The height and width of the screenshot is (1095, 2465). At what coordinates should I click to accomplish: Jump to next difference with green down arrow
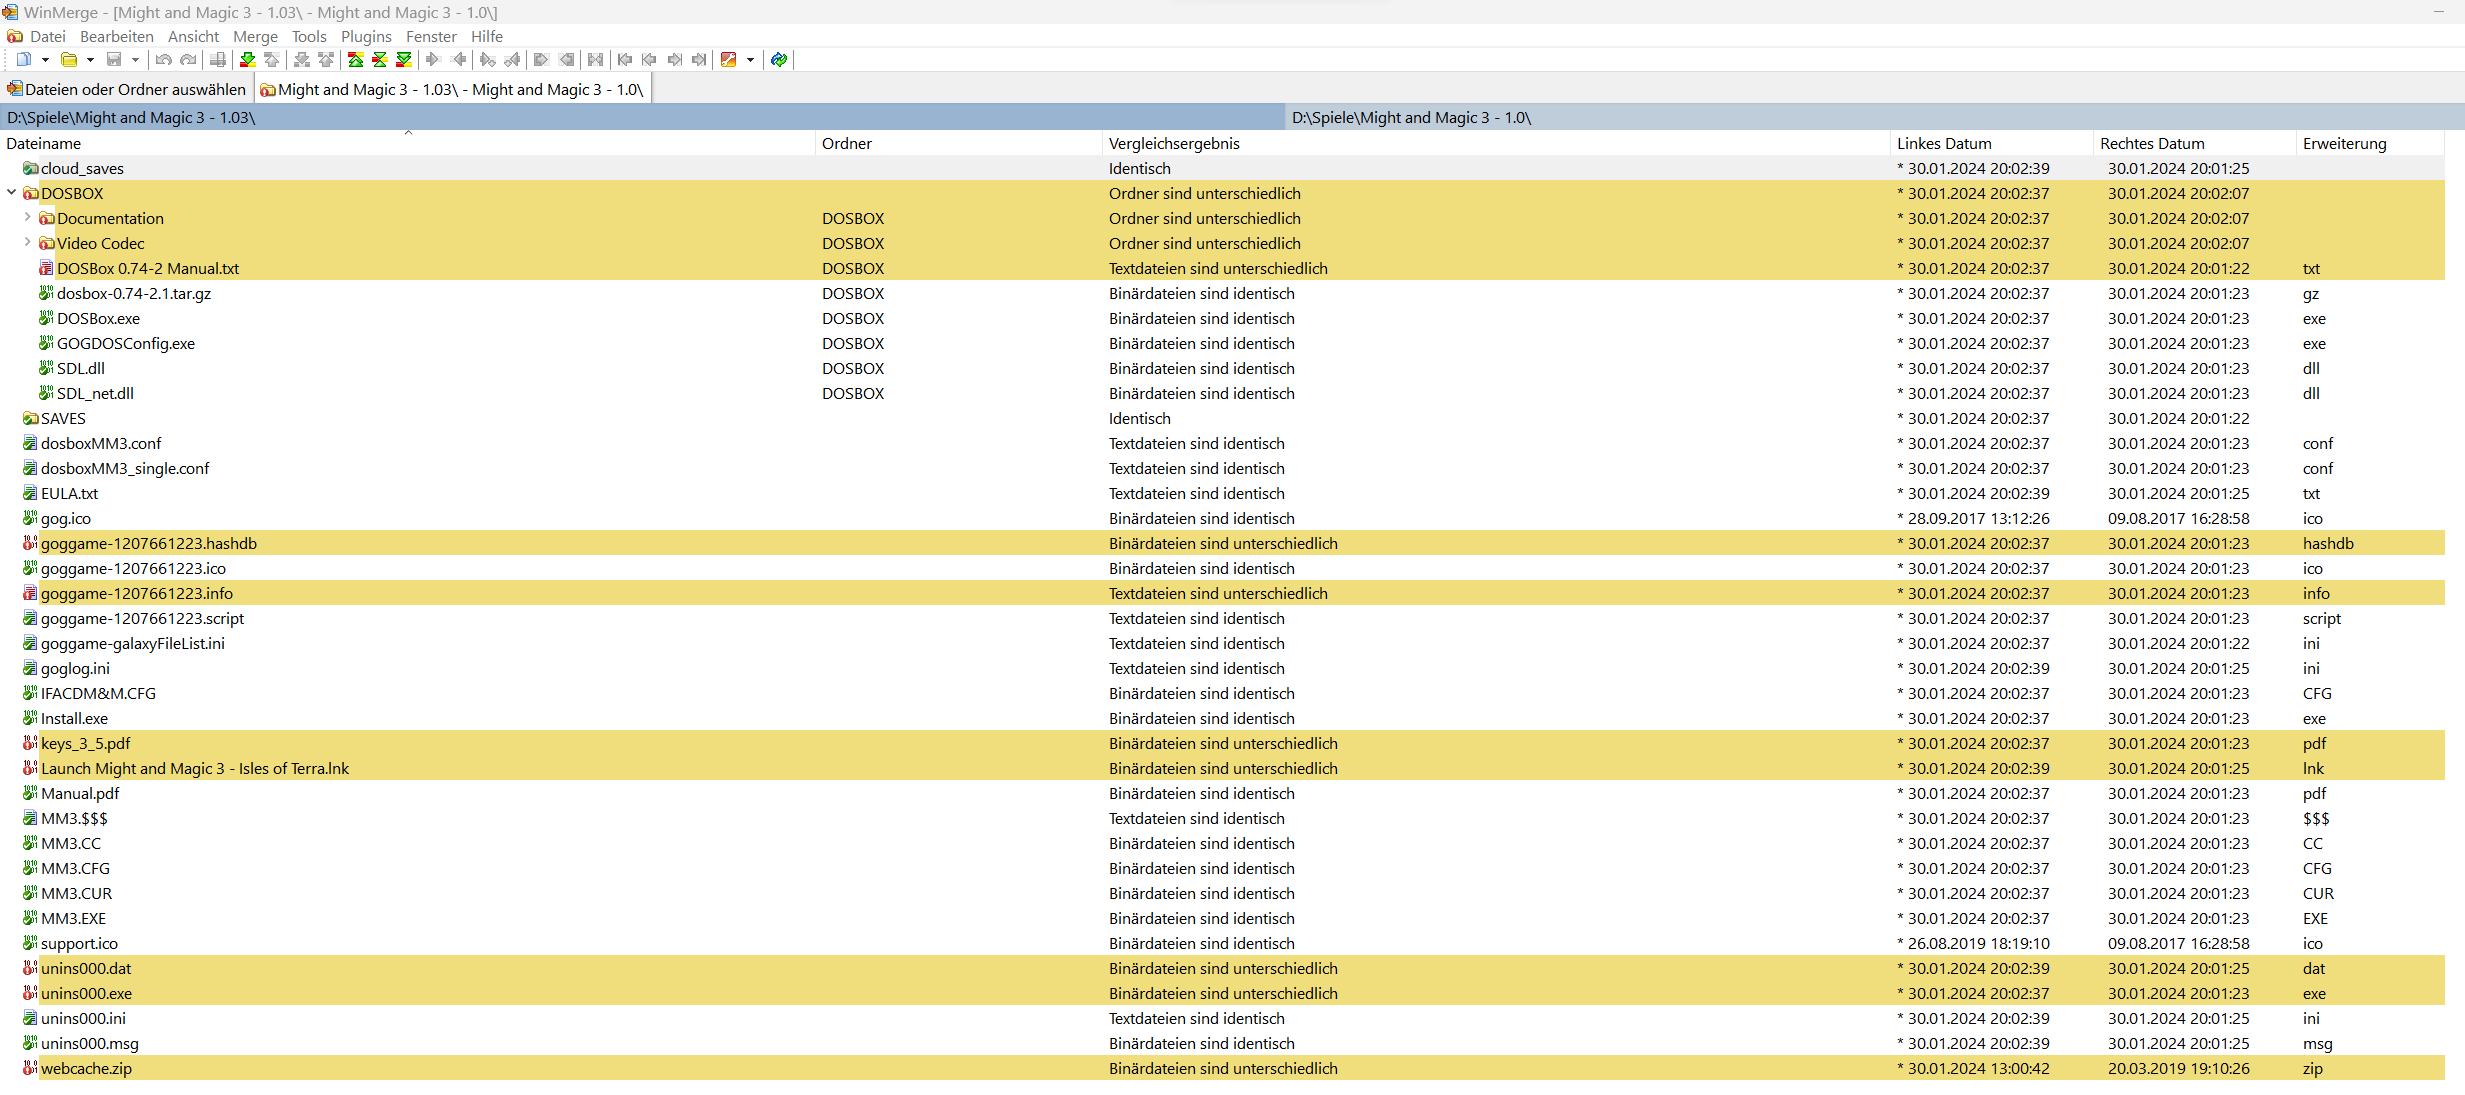coord(248,60)
